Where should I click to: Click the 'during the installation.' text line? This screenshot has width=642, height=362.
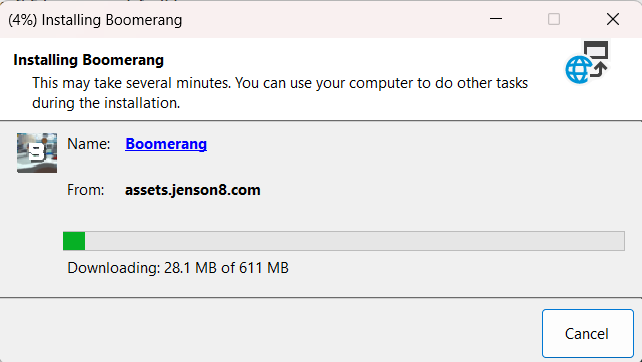106,103
